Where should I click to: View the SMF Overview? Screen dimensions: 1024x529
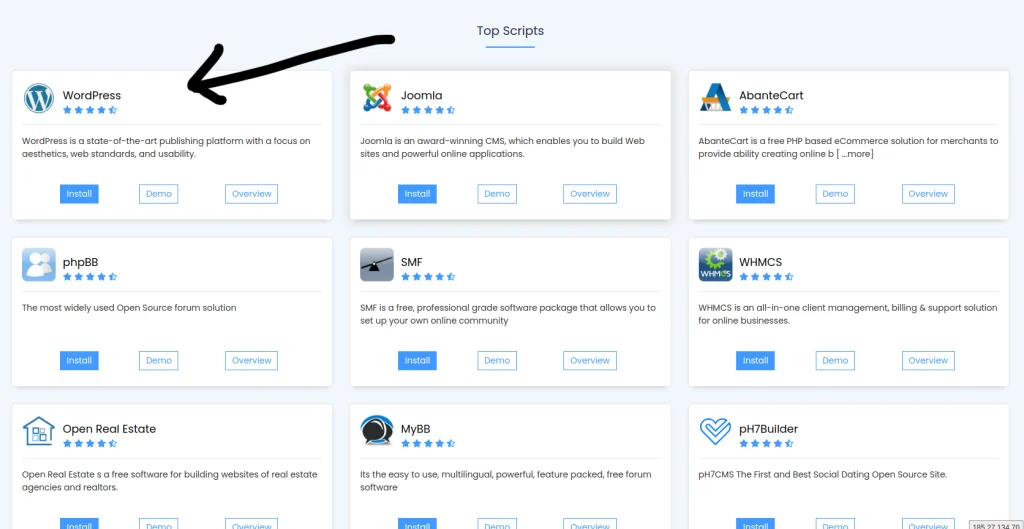pyautogui.click(x=590, y=361)
